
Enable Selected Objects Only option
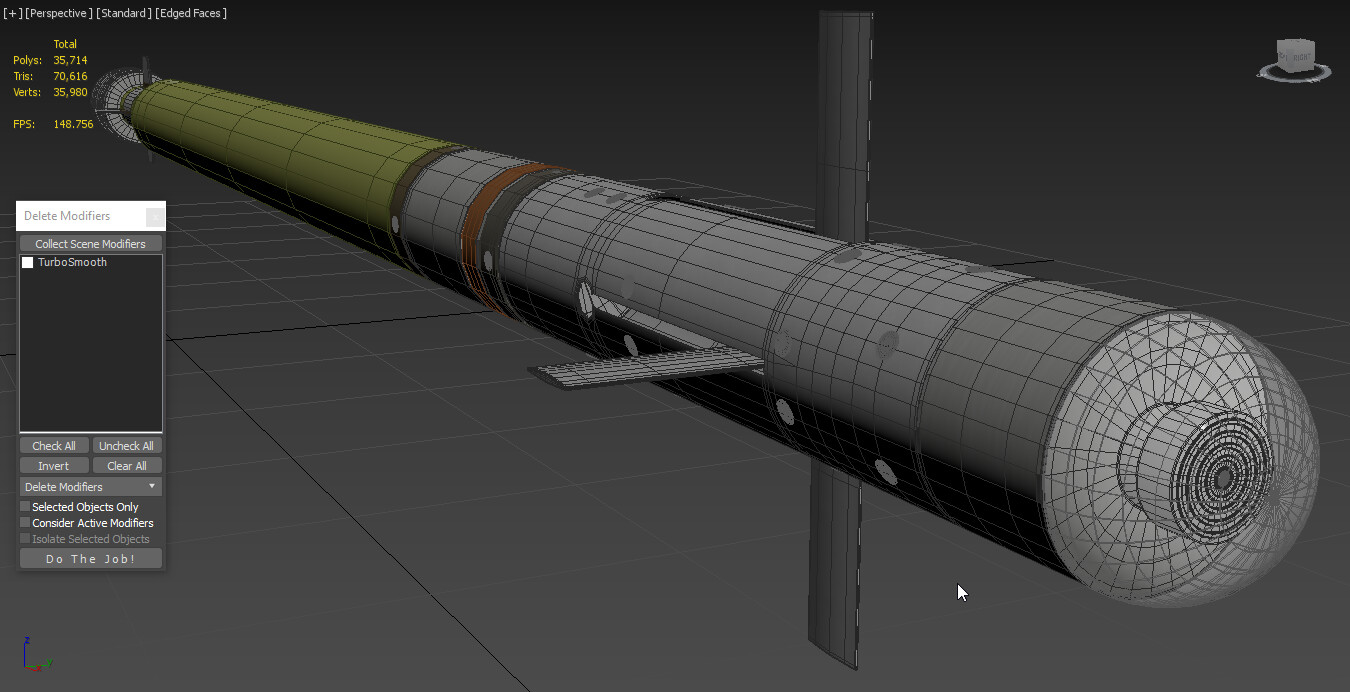click(24, 506)
